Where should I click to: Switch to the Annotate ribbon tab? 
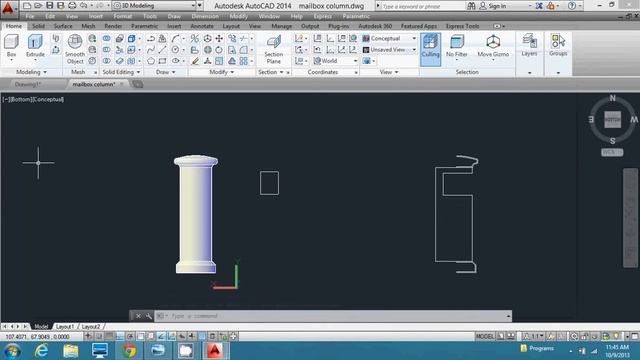[202, 26]
